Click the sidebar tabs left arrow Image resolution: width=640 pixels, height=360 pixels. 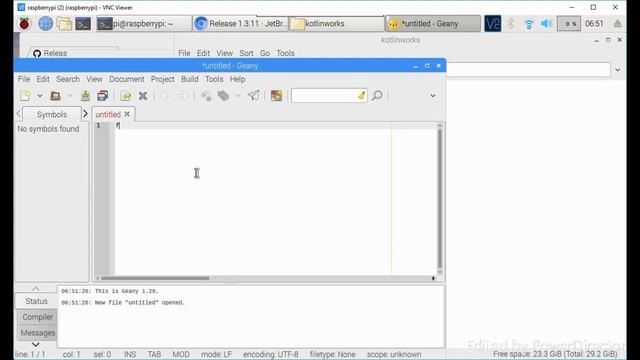[18, 114]
